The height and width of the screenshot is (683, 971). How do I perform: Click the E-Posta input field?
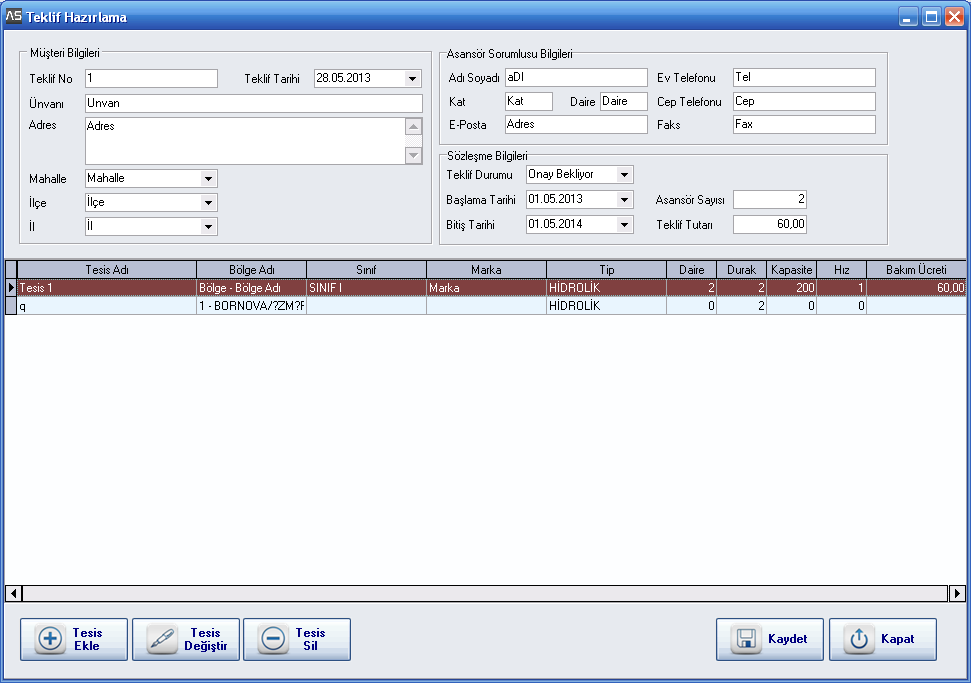576,124
